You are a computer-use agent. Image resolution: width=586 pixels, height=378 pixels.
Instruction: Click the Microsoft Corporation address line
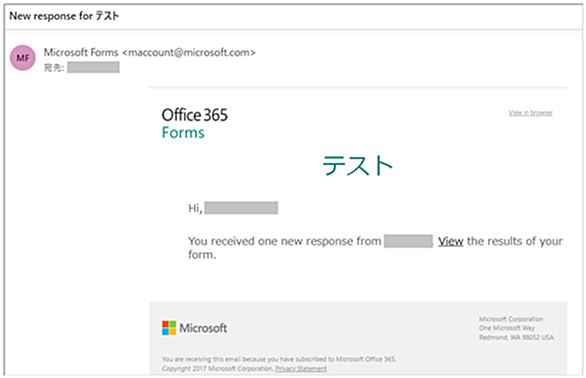pos(511,319)
